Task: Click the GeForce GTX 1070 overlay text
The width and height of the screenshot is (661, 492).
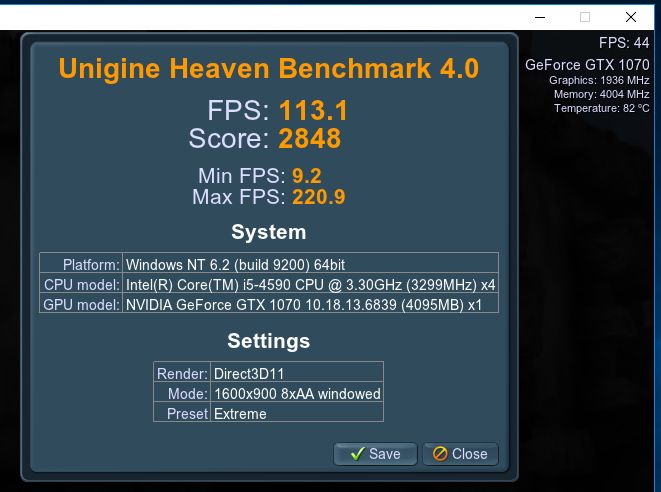Action: tap(587, 65)
